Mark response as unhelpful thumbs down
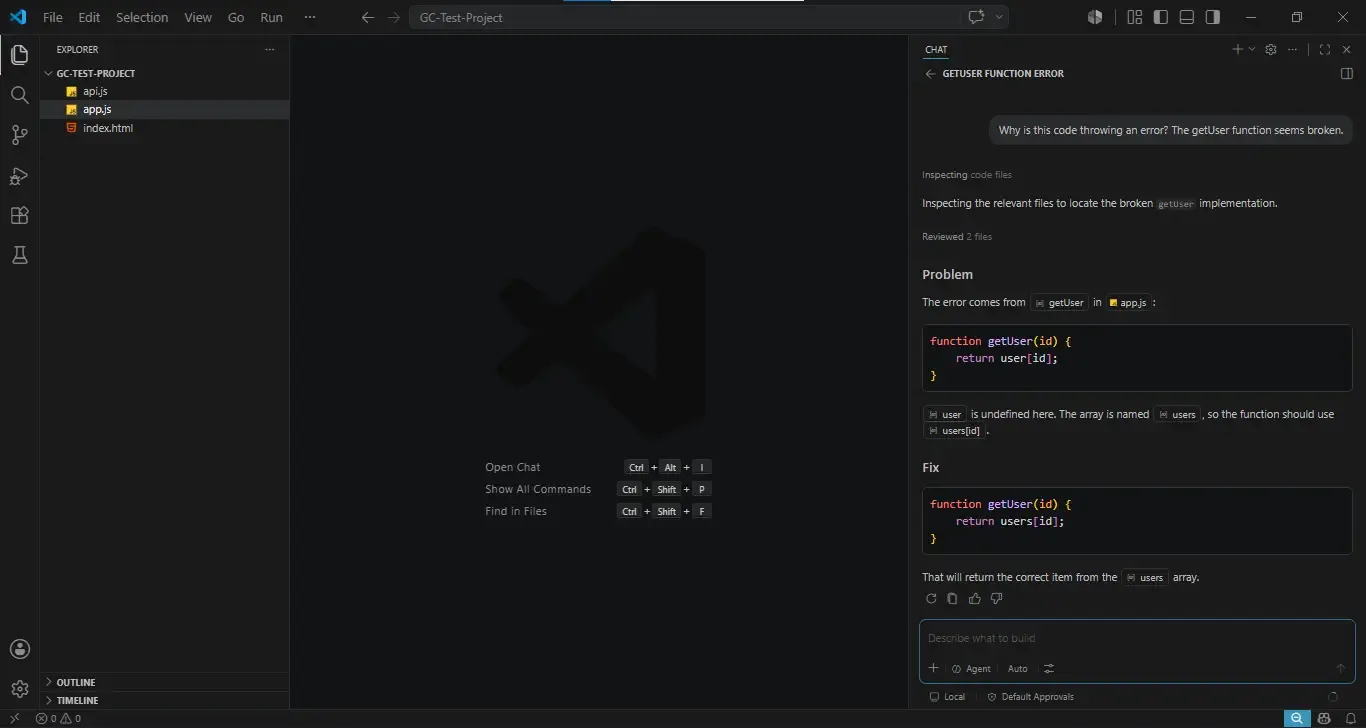1366x728 pixels. coord(996,599)
